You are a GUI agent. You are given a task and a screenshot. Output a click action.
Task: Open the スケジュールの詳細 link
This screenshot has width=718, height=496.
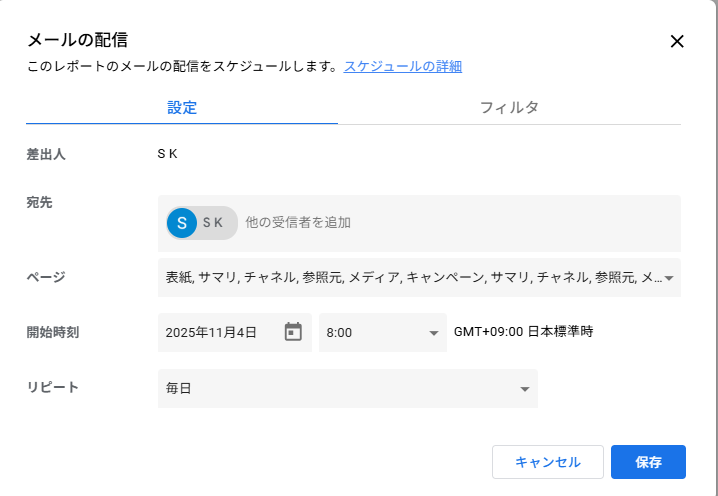403,67
